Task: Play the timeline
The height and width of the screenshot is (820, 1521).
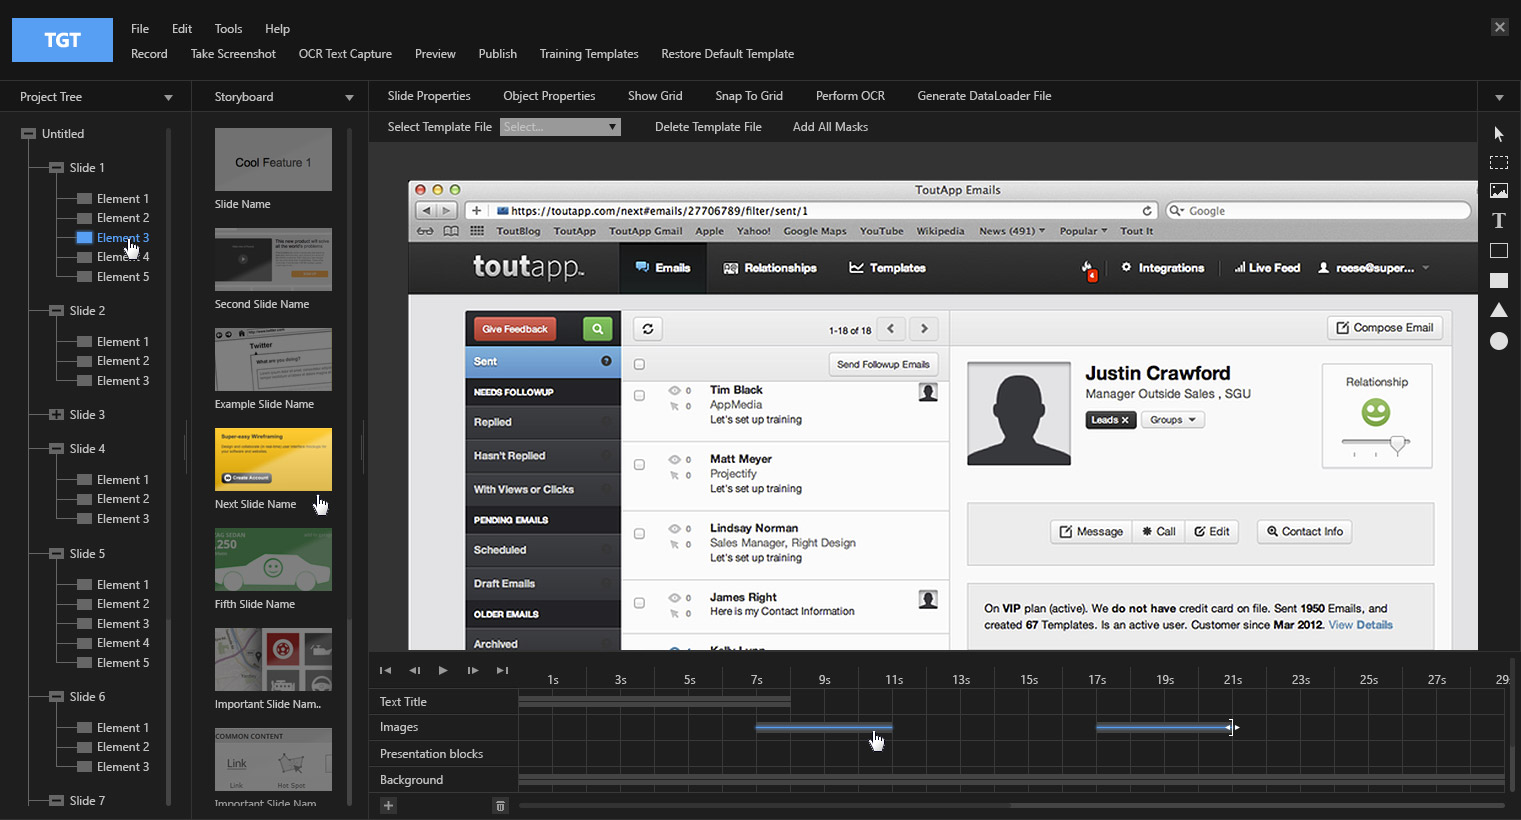Action: pyautogui.click(x=443, y=670)
